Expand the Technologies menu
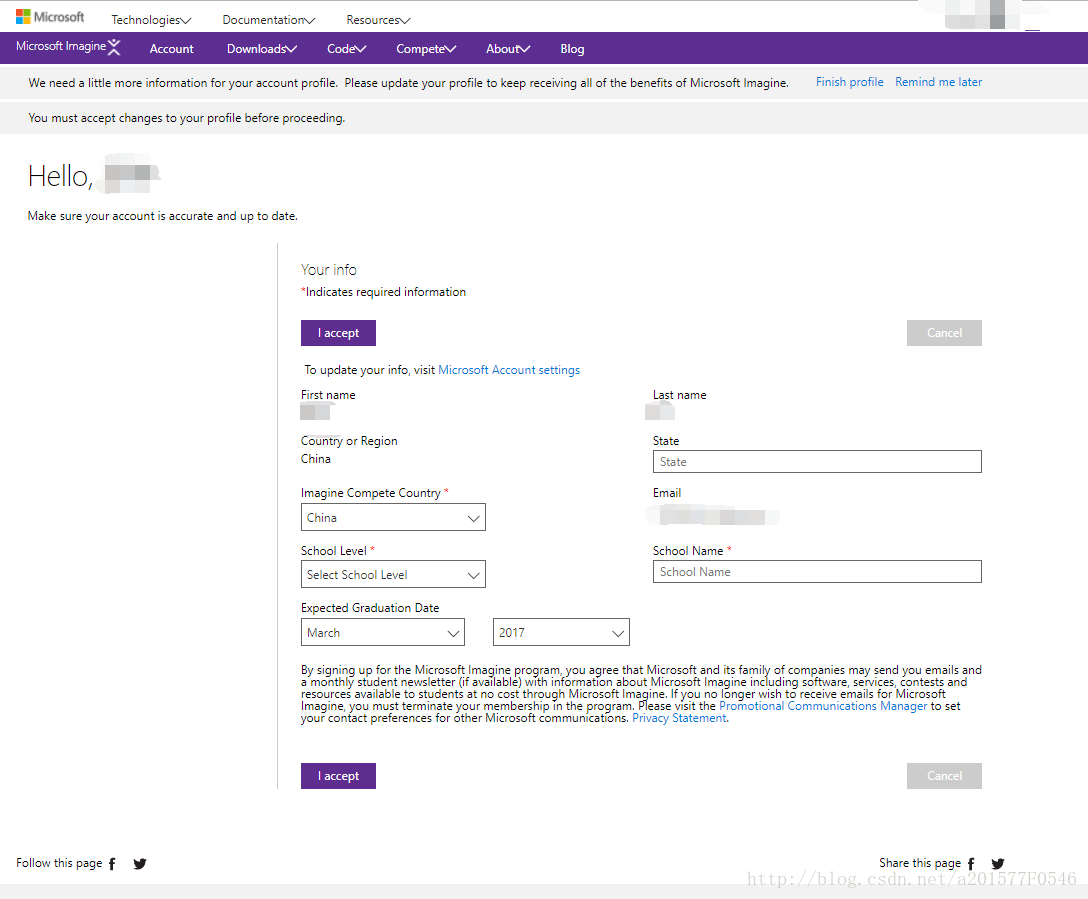Screen dimensions: 1088x899 [x=151, y=20]
